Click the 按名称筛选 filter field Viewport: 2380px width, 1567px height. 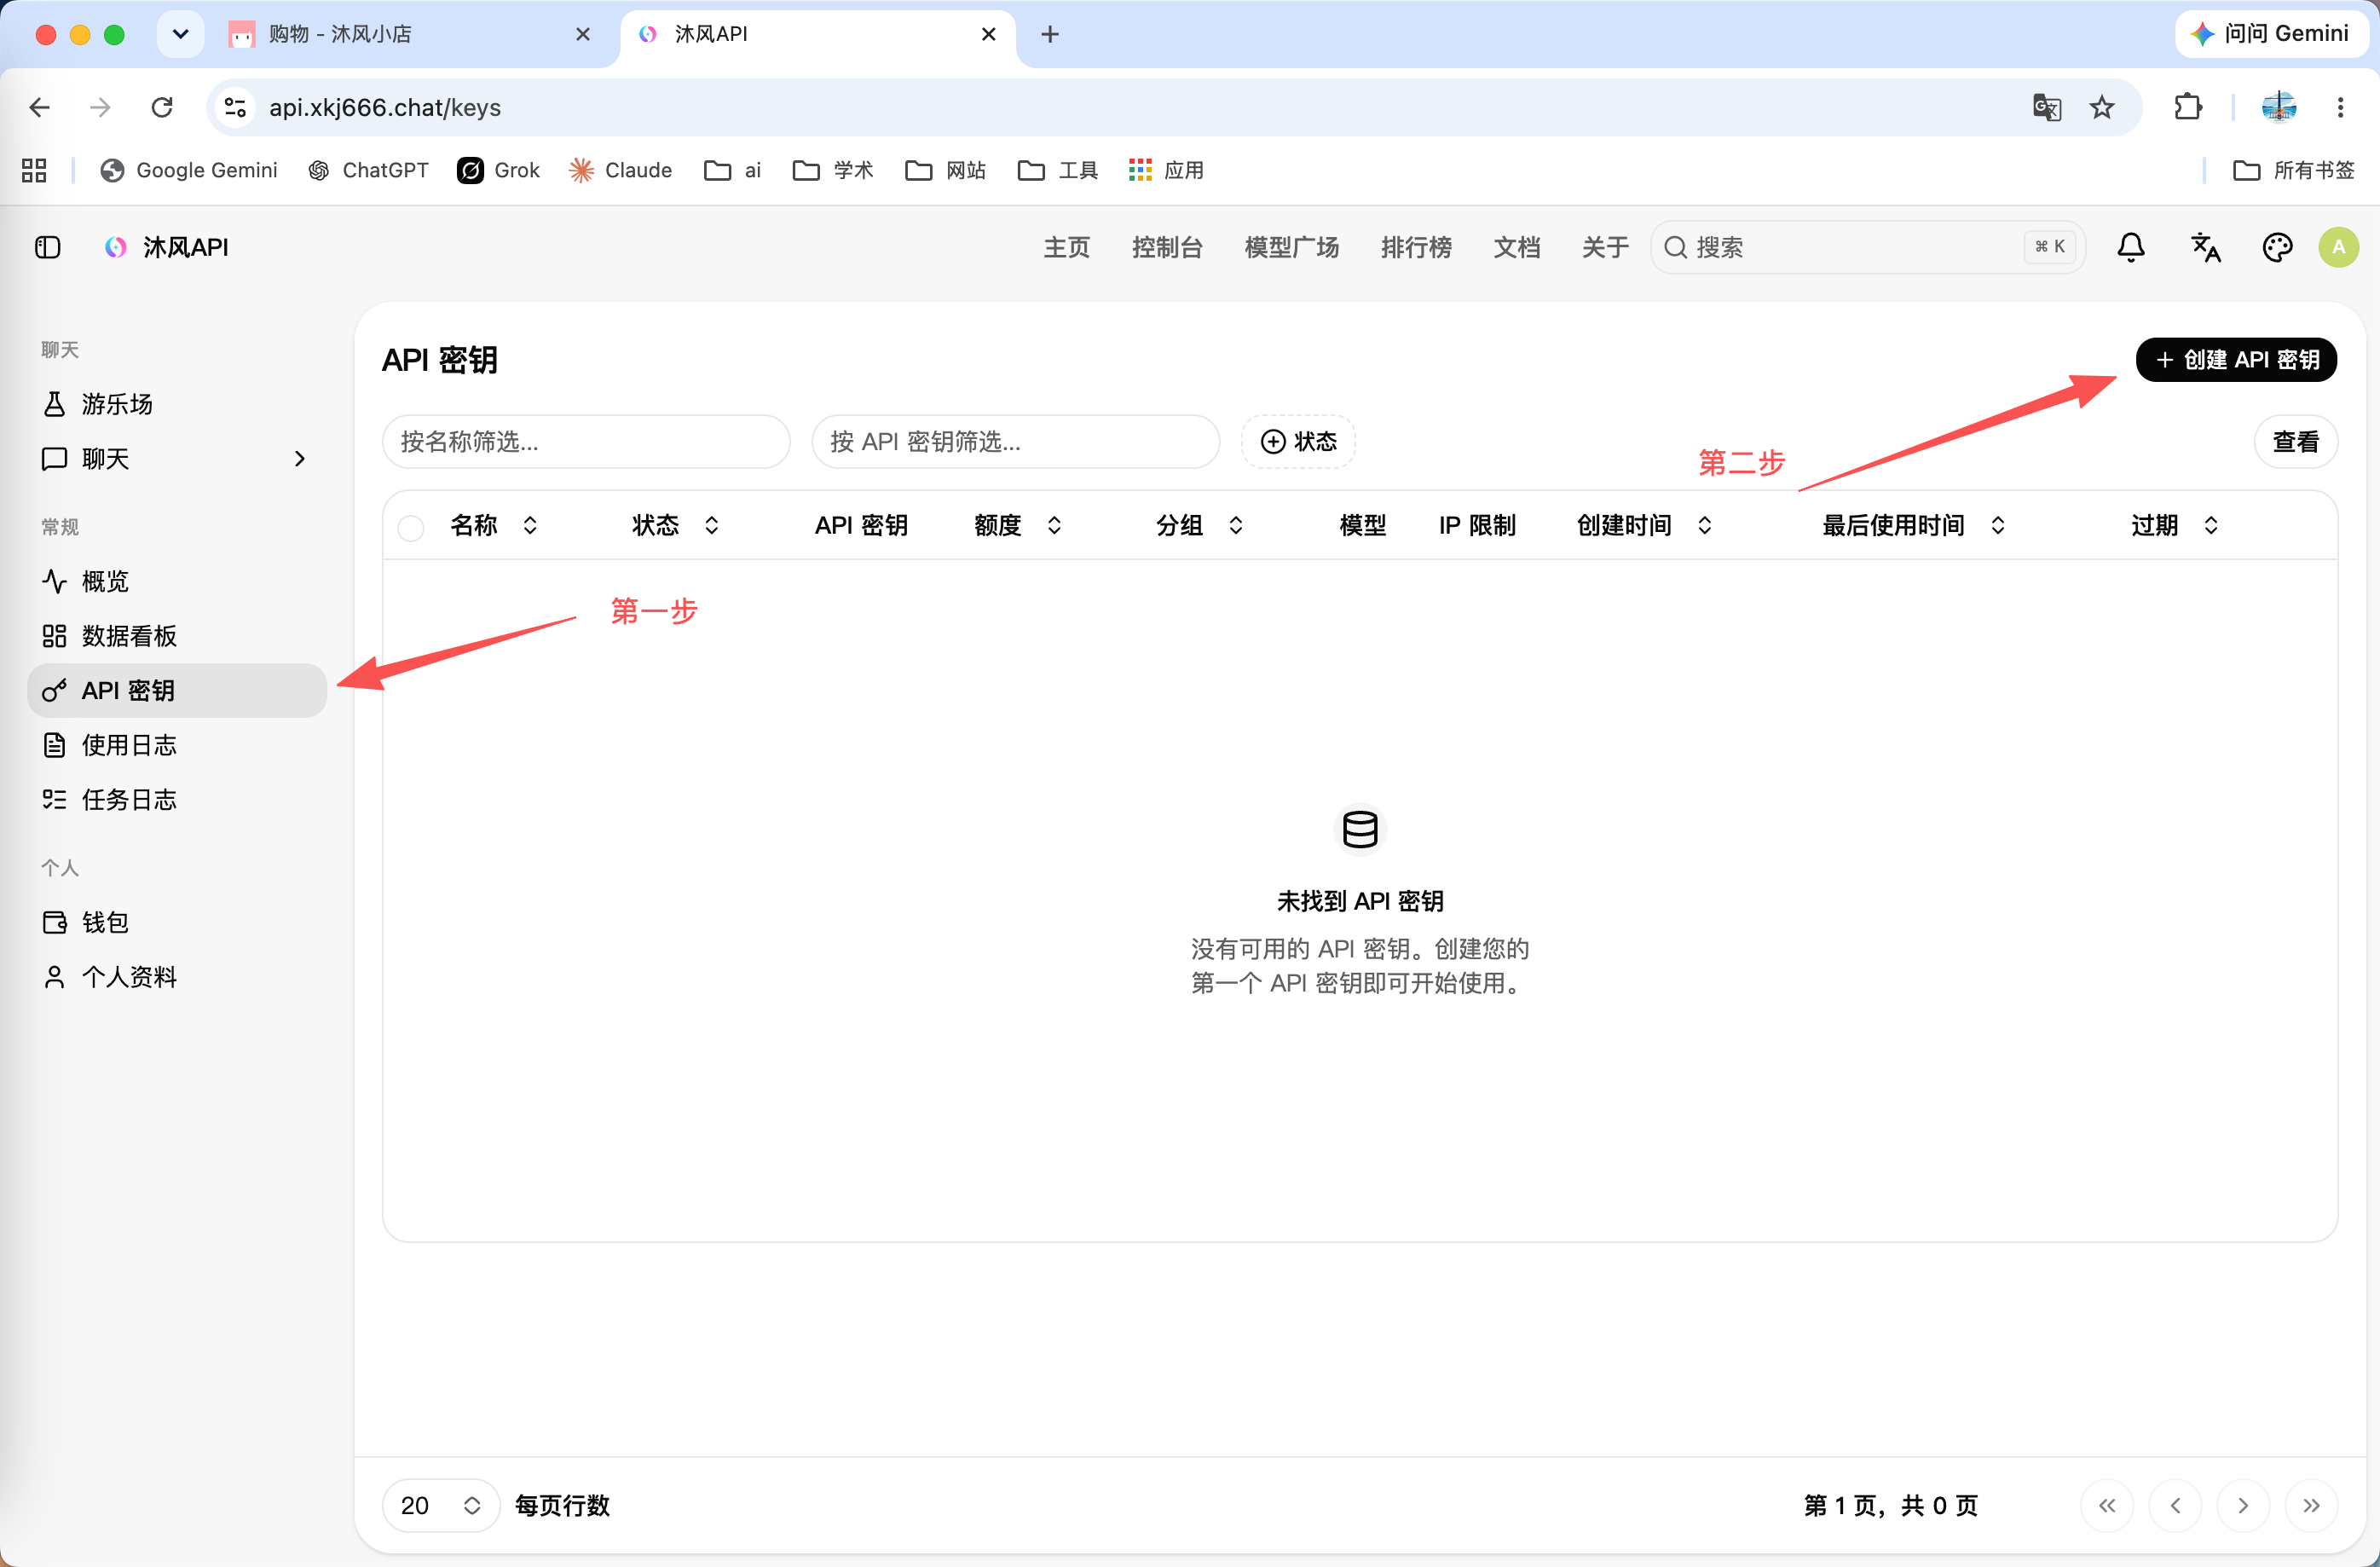(x=586, y=442)
